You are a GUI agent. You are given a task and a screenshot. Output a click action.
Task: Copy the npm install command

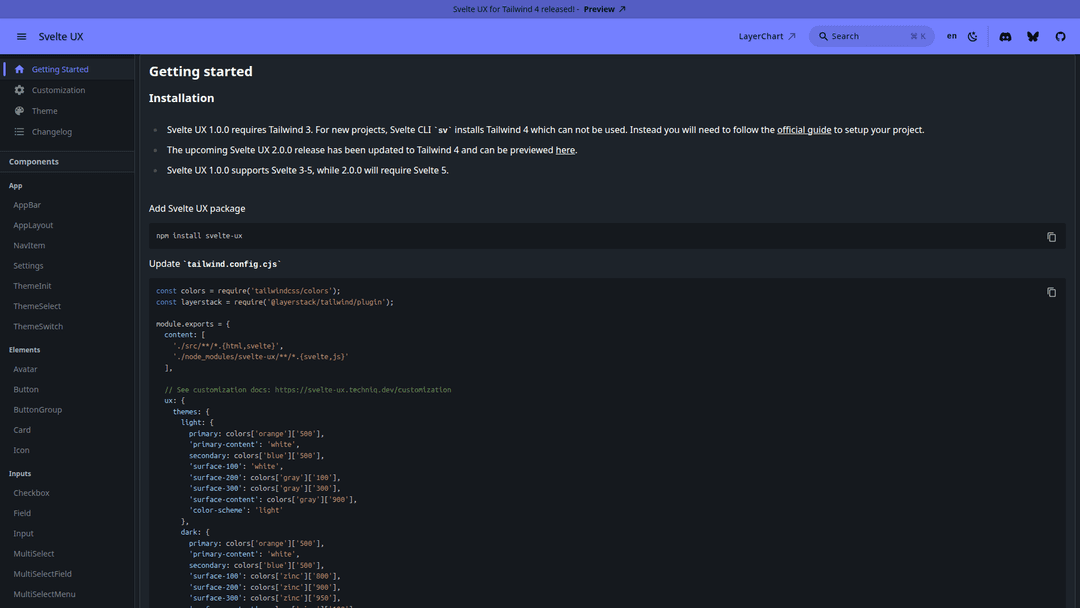pyautogui.click(x=1051, y=237)
